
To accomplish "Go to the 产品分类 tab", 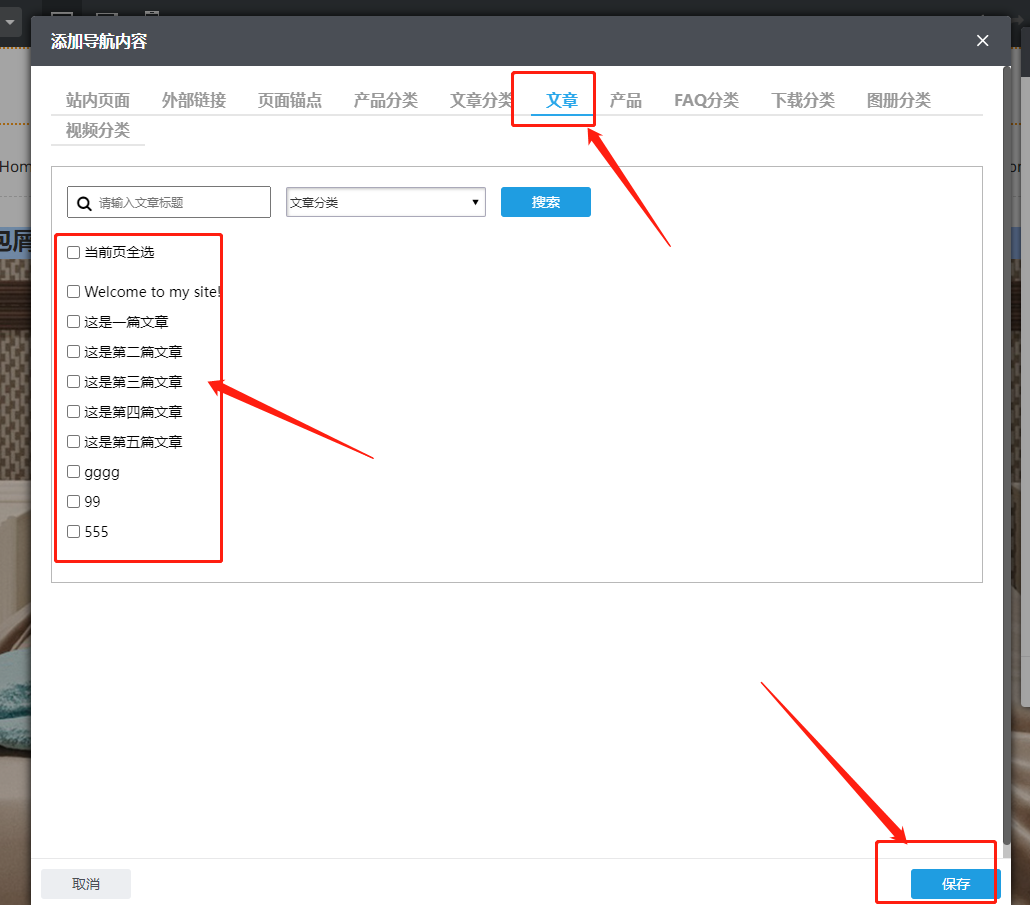I will (385, 100).
